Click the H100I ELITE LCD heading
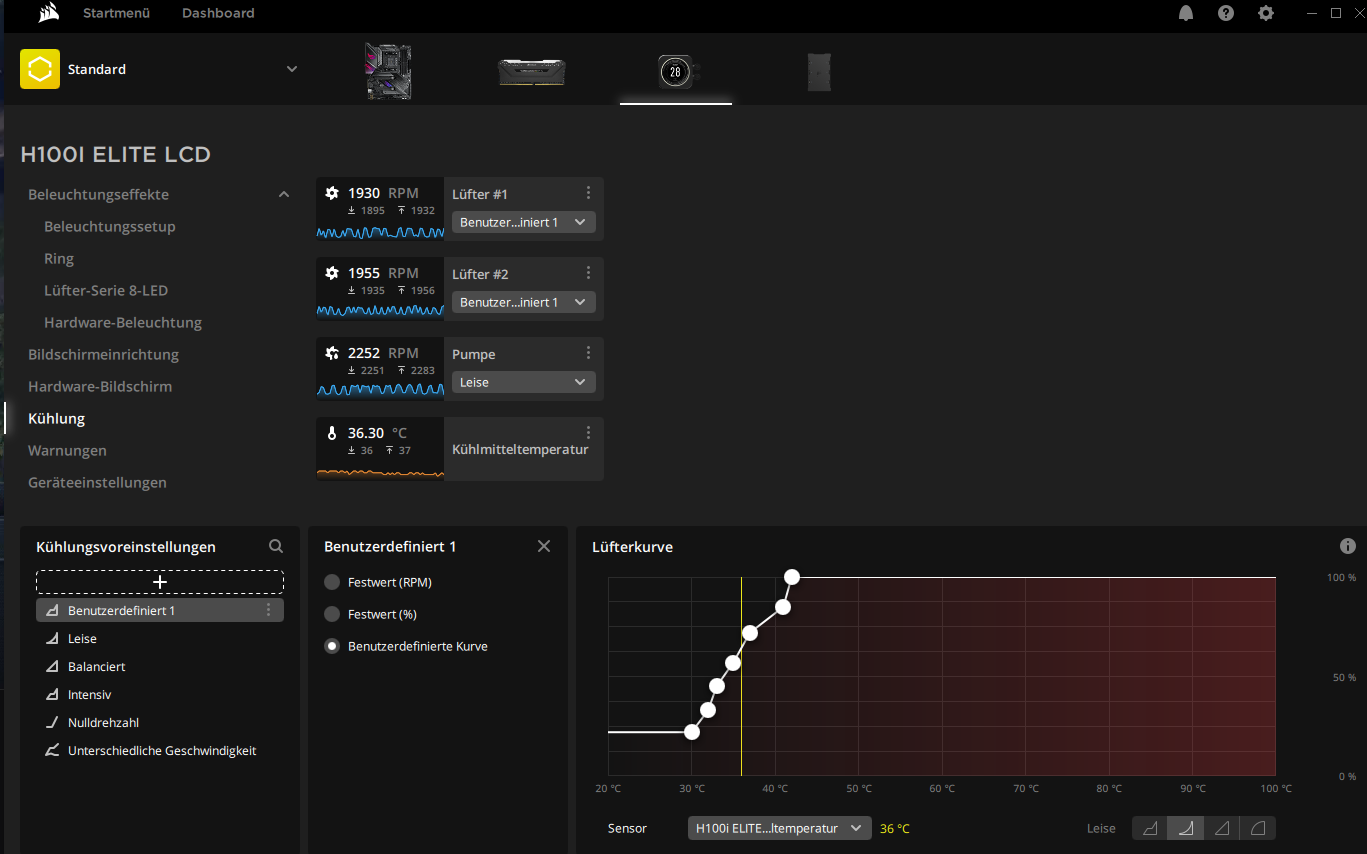Screen dimensions: 1367x854 pos(115,155)
